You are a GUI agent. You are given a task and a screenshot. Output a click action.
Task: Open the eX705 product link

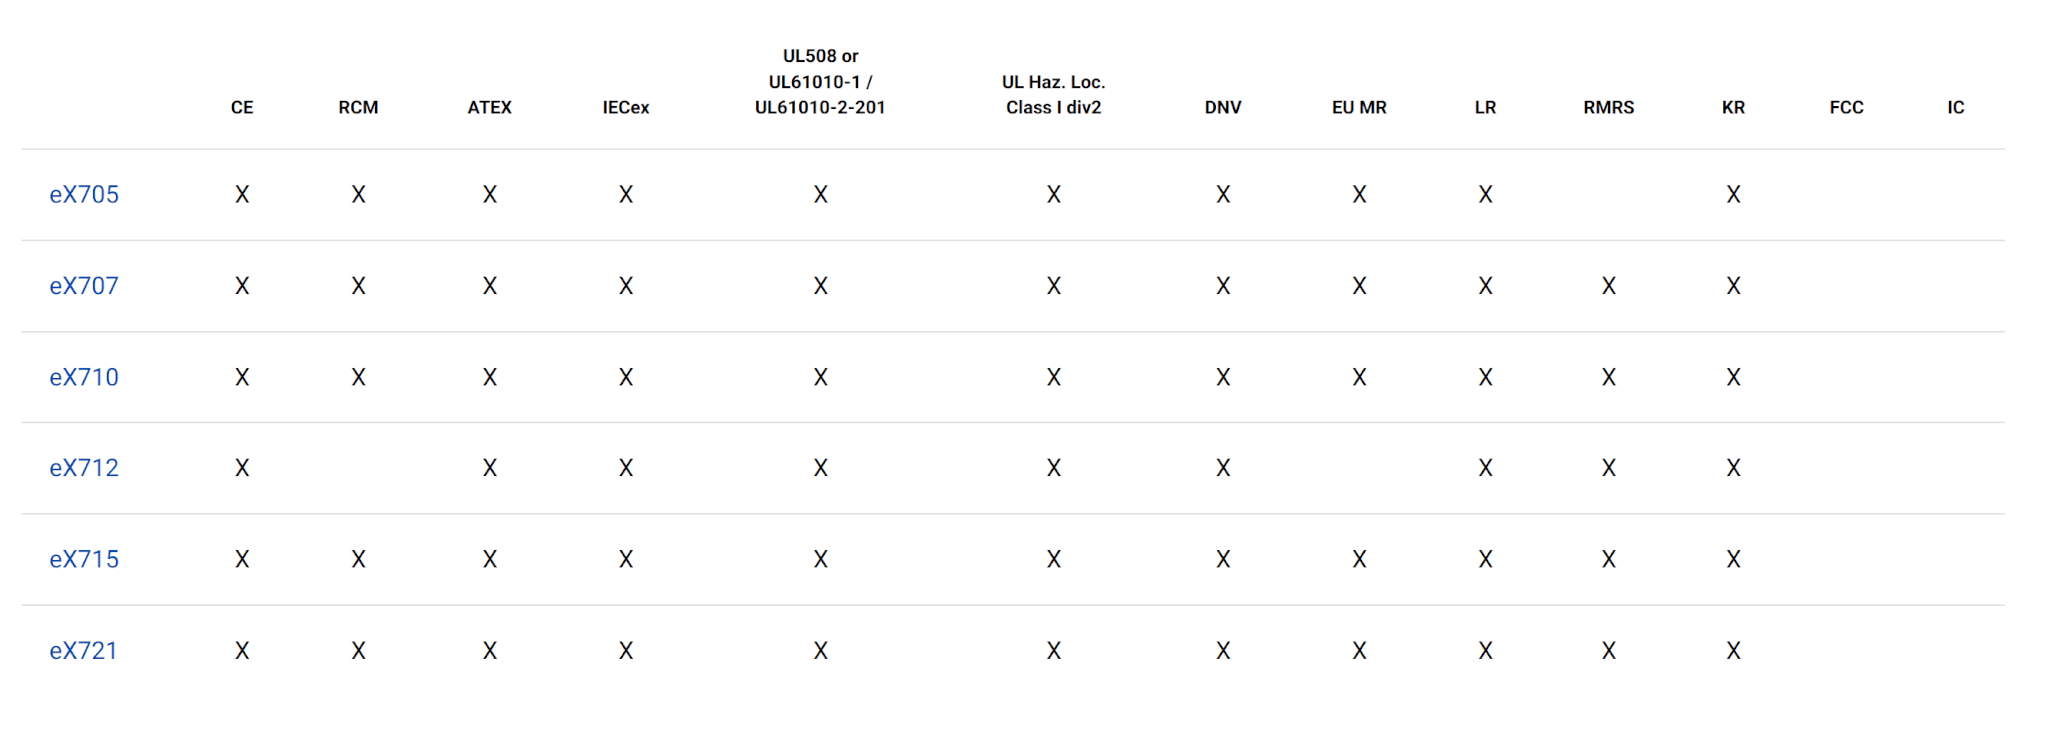tap(84, 195)
